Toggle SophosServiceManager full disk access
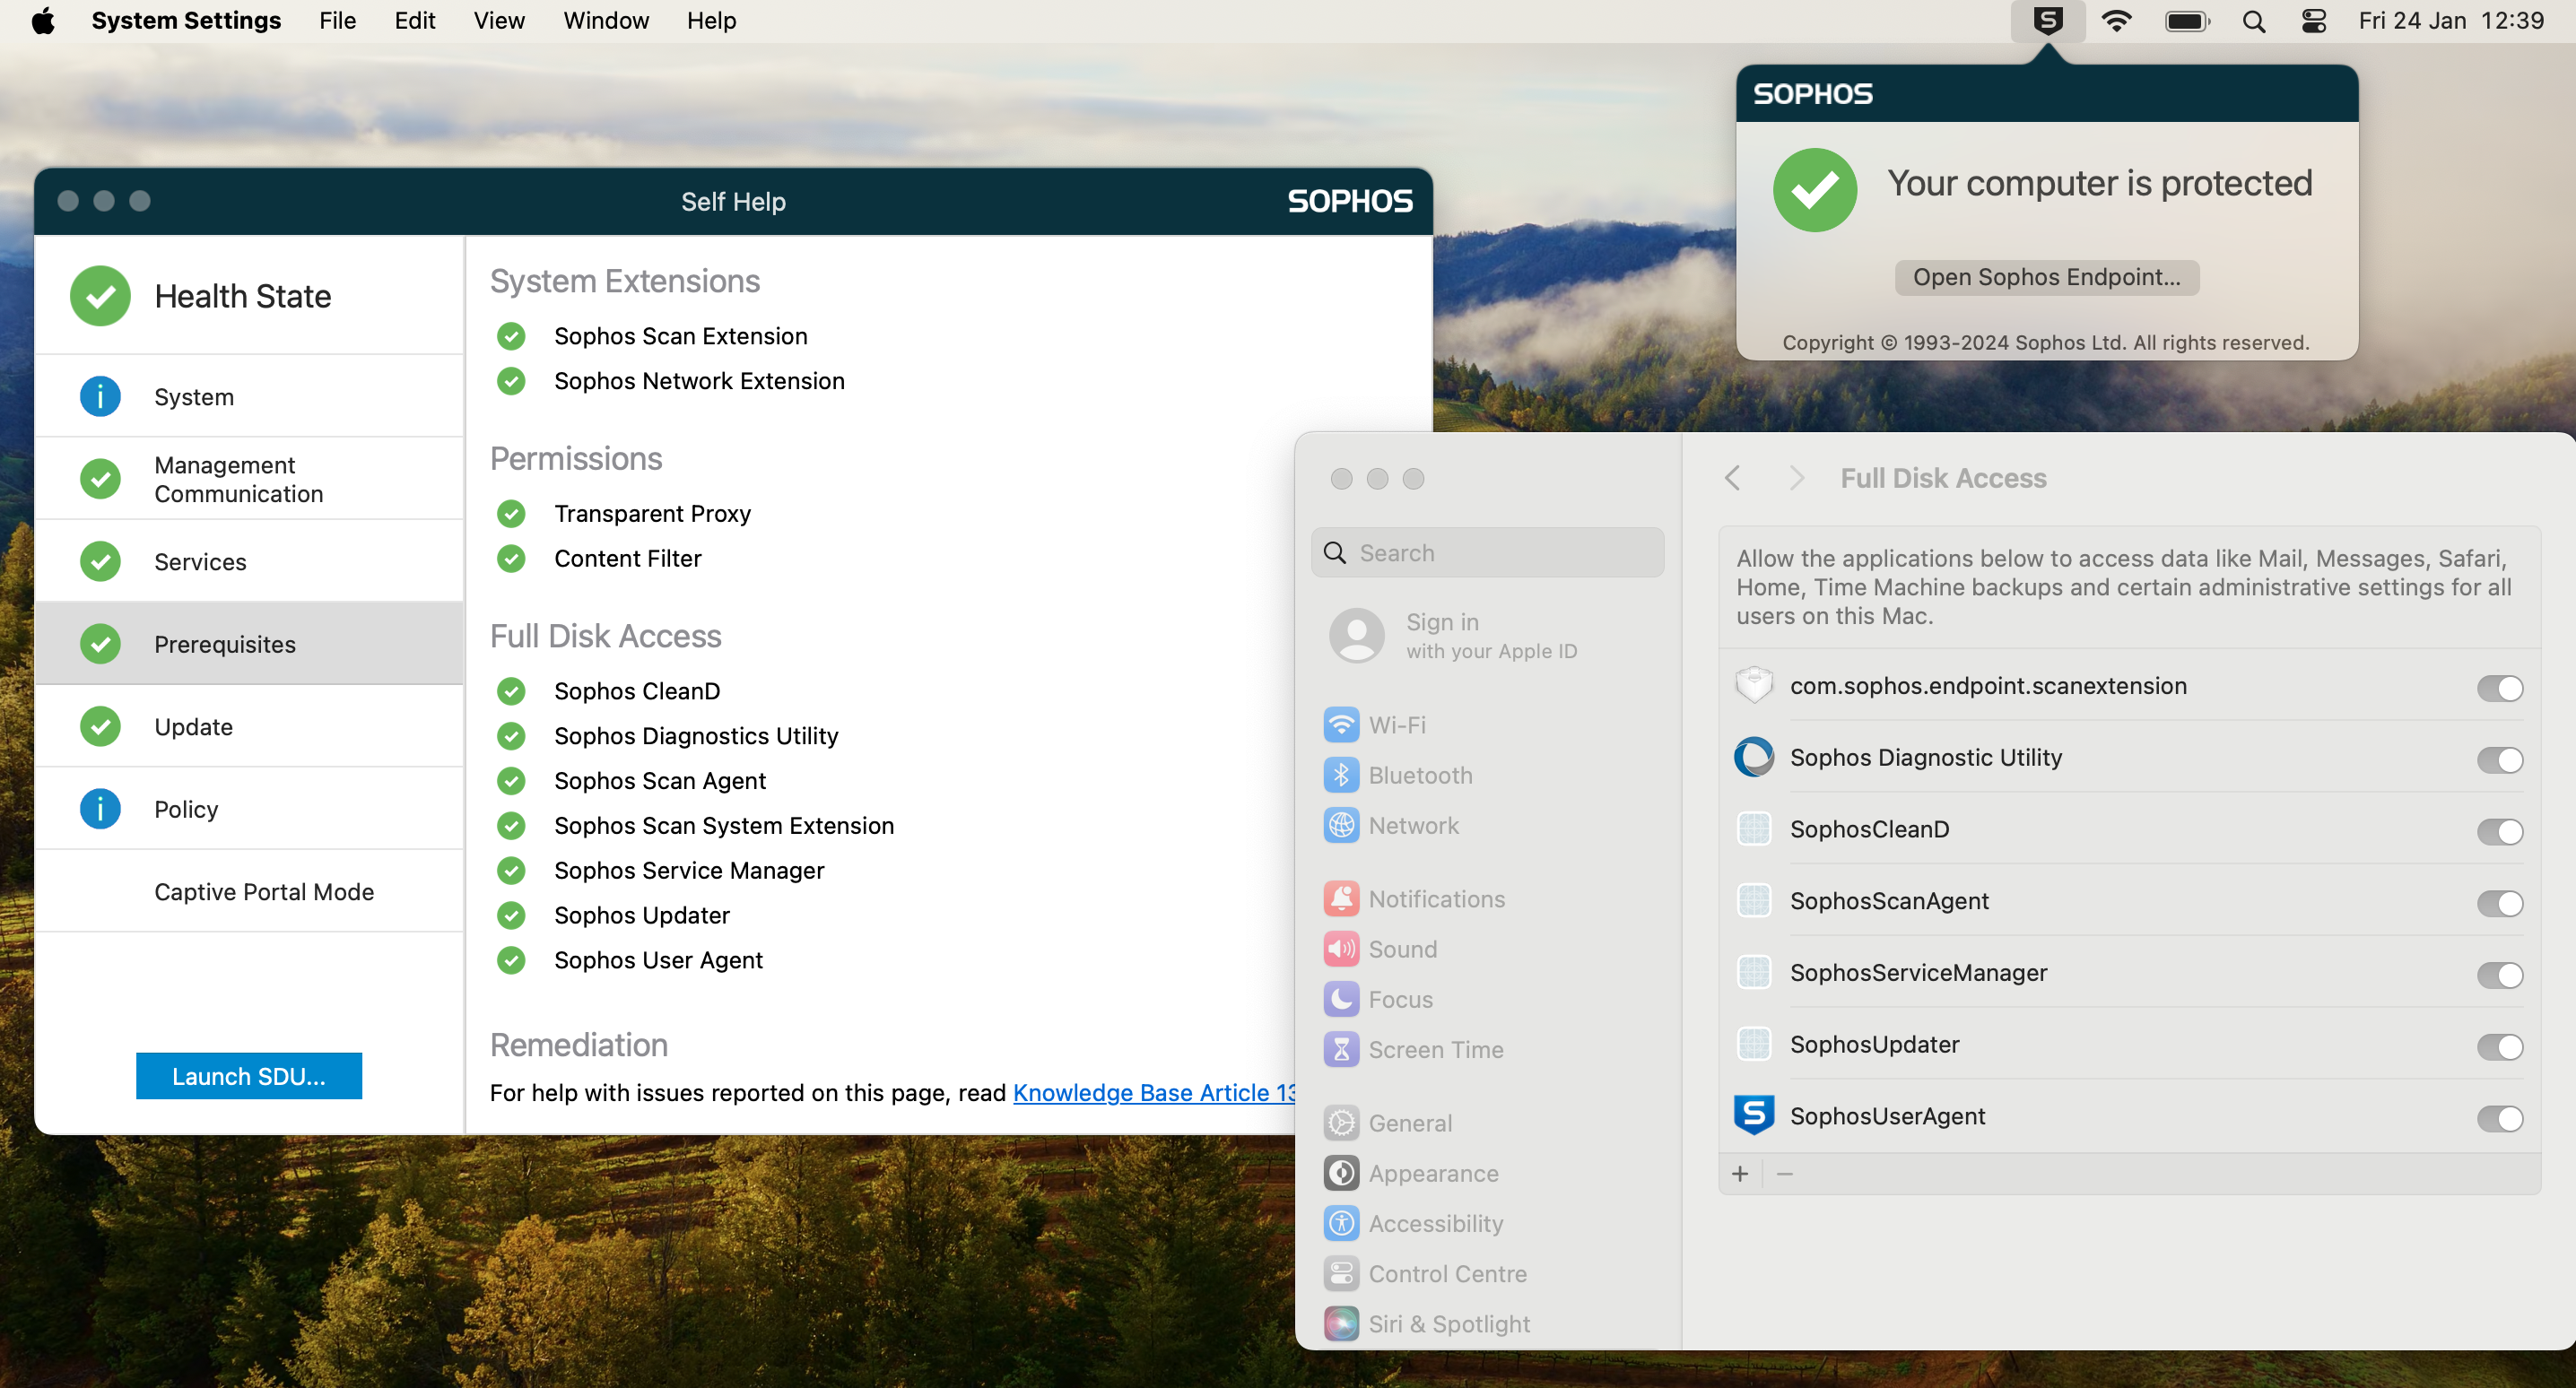This screenshot has height=1388, width=2576. (x=2499, y=976)
